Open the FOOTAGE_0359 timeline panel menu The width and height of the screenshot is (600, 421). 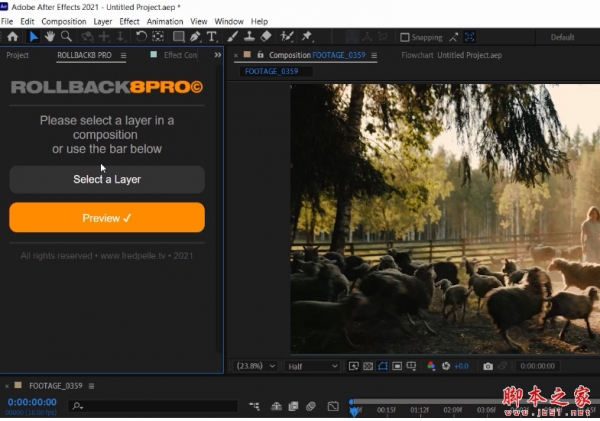(91, 386)
